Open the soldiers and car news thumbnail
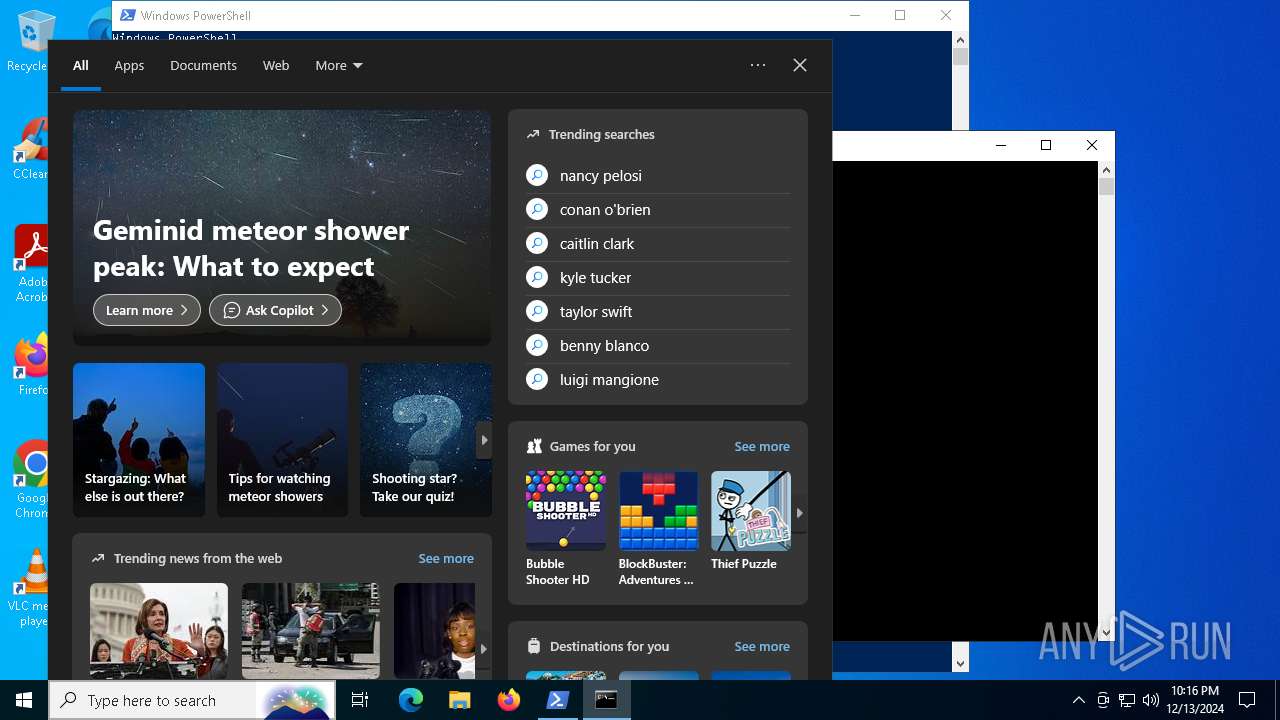This screenshot has width=1280, height=720. pyautogui.click(x=311, y=631)
